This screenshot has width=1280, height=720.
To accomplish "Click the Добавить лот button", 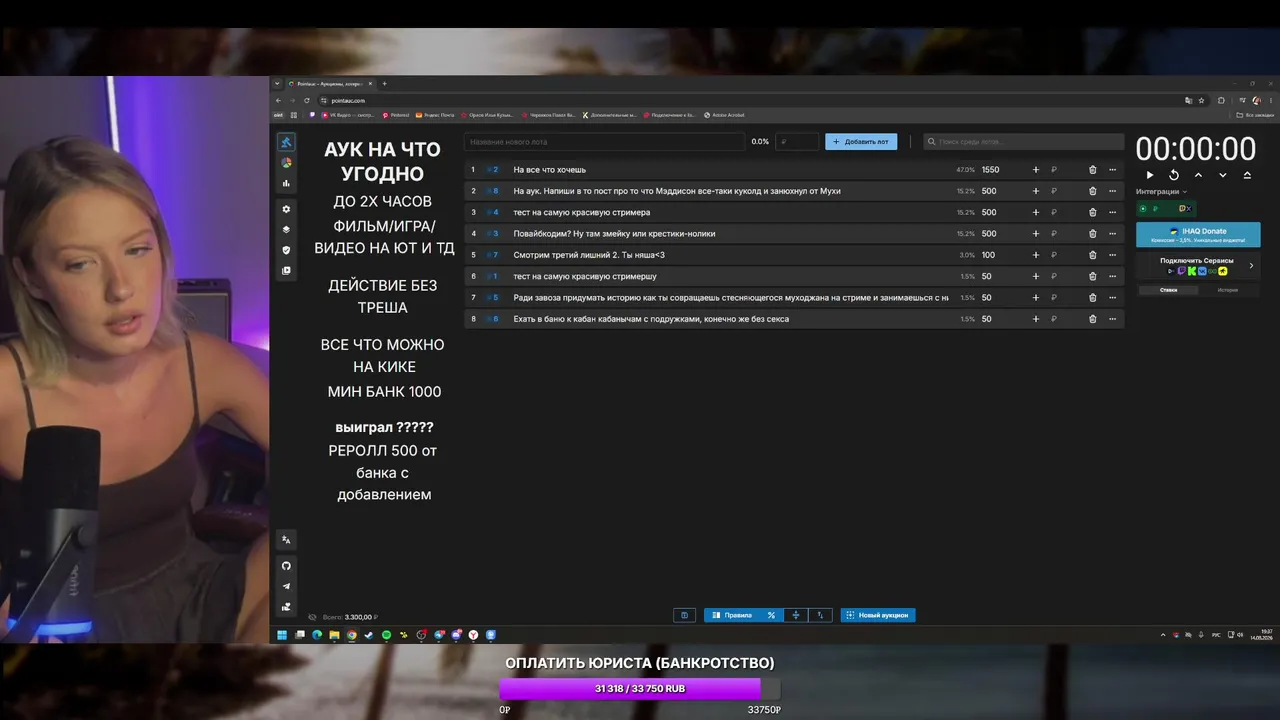I will coord(861,142).
